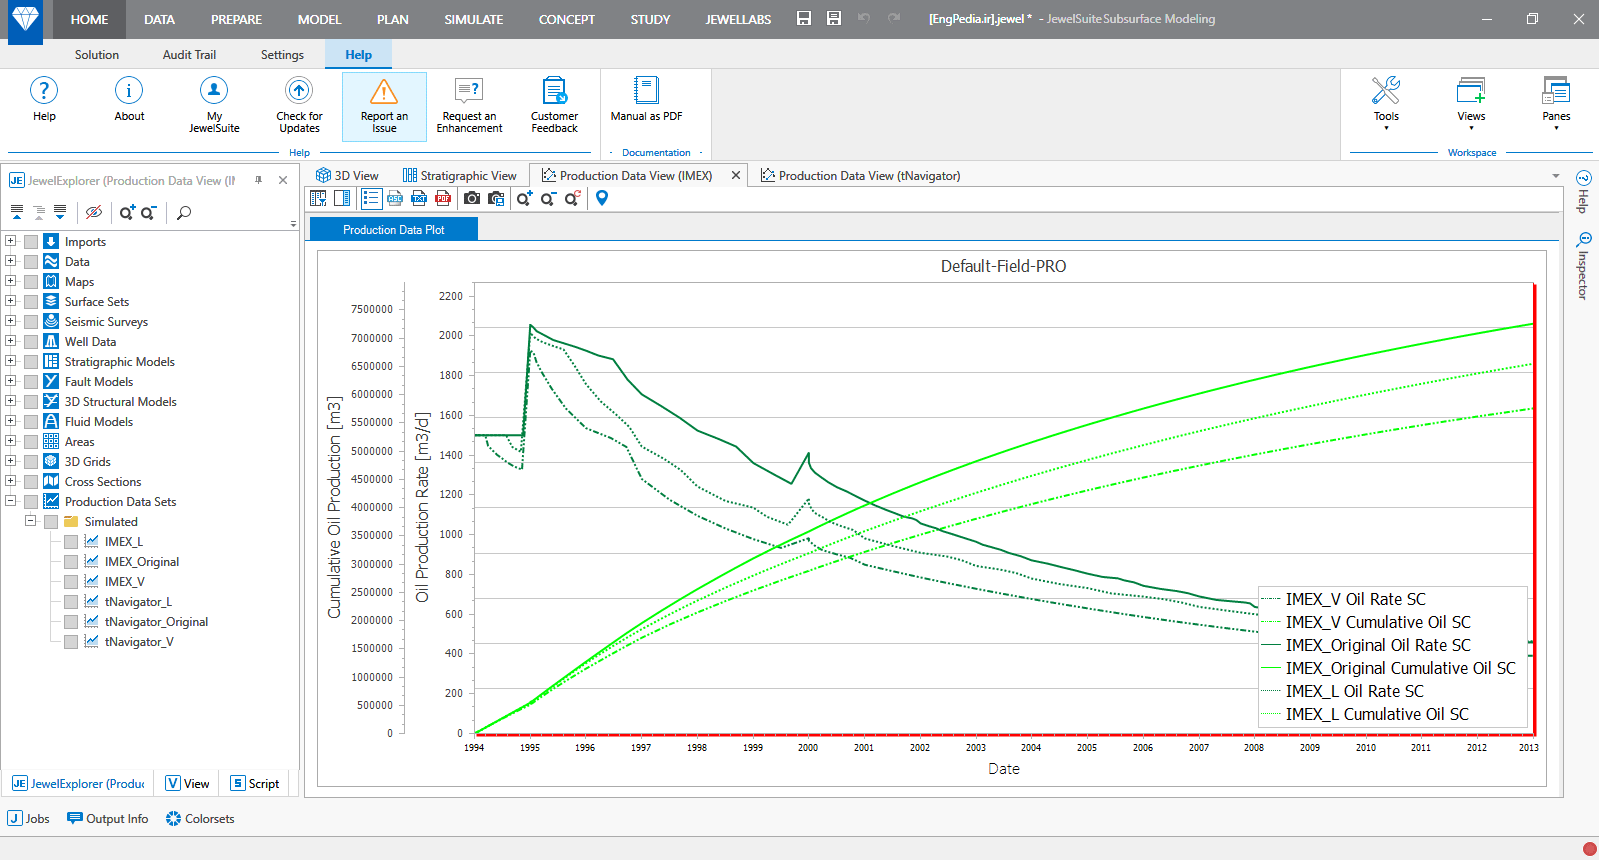Open the About information icon
Viewport: 1599px width, 860px height.
[x=129, y=91]
